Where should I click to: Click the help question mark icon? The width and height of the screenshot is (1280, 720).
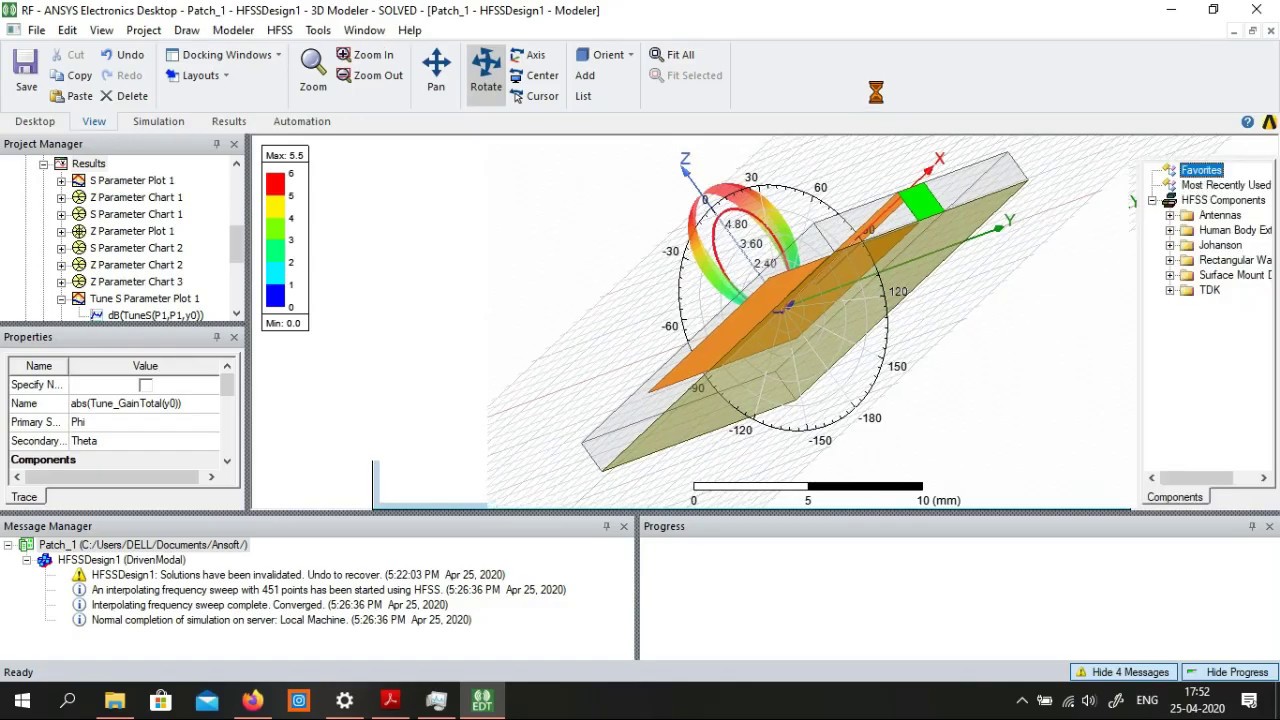[x=1247, y=122]
